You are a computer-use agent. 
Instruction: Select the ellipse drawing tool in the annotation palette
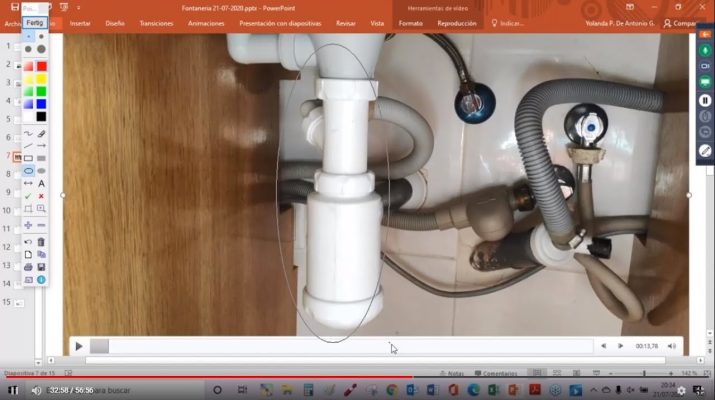point(28,171)
